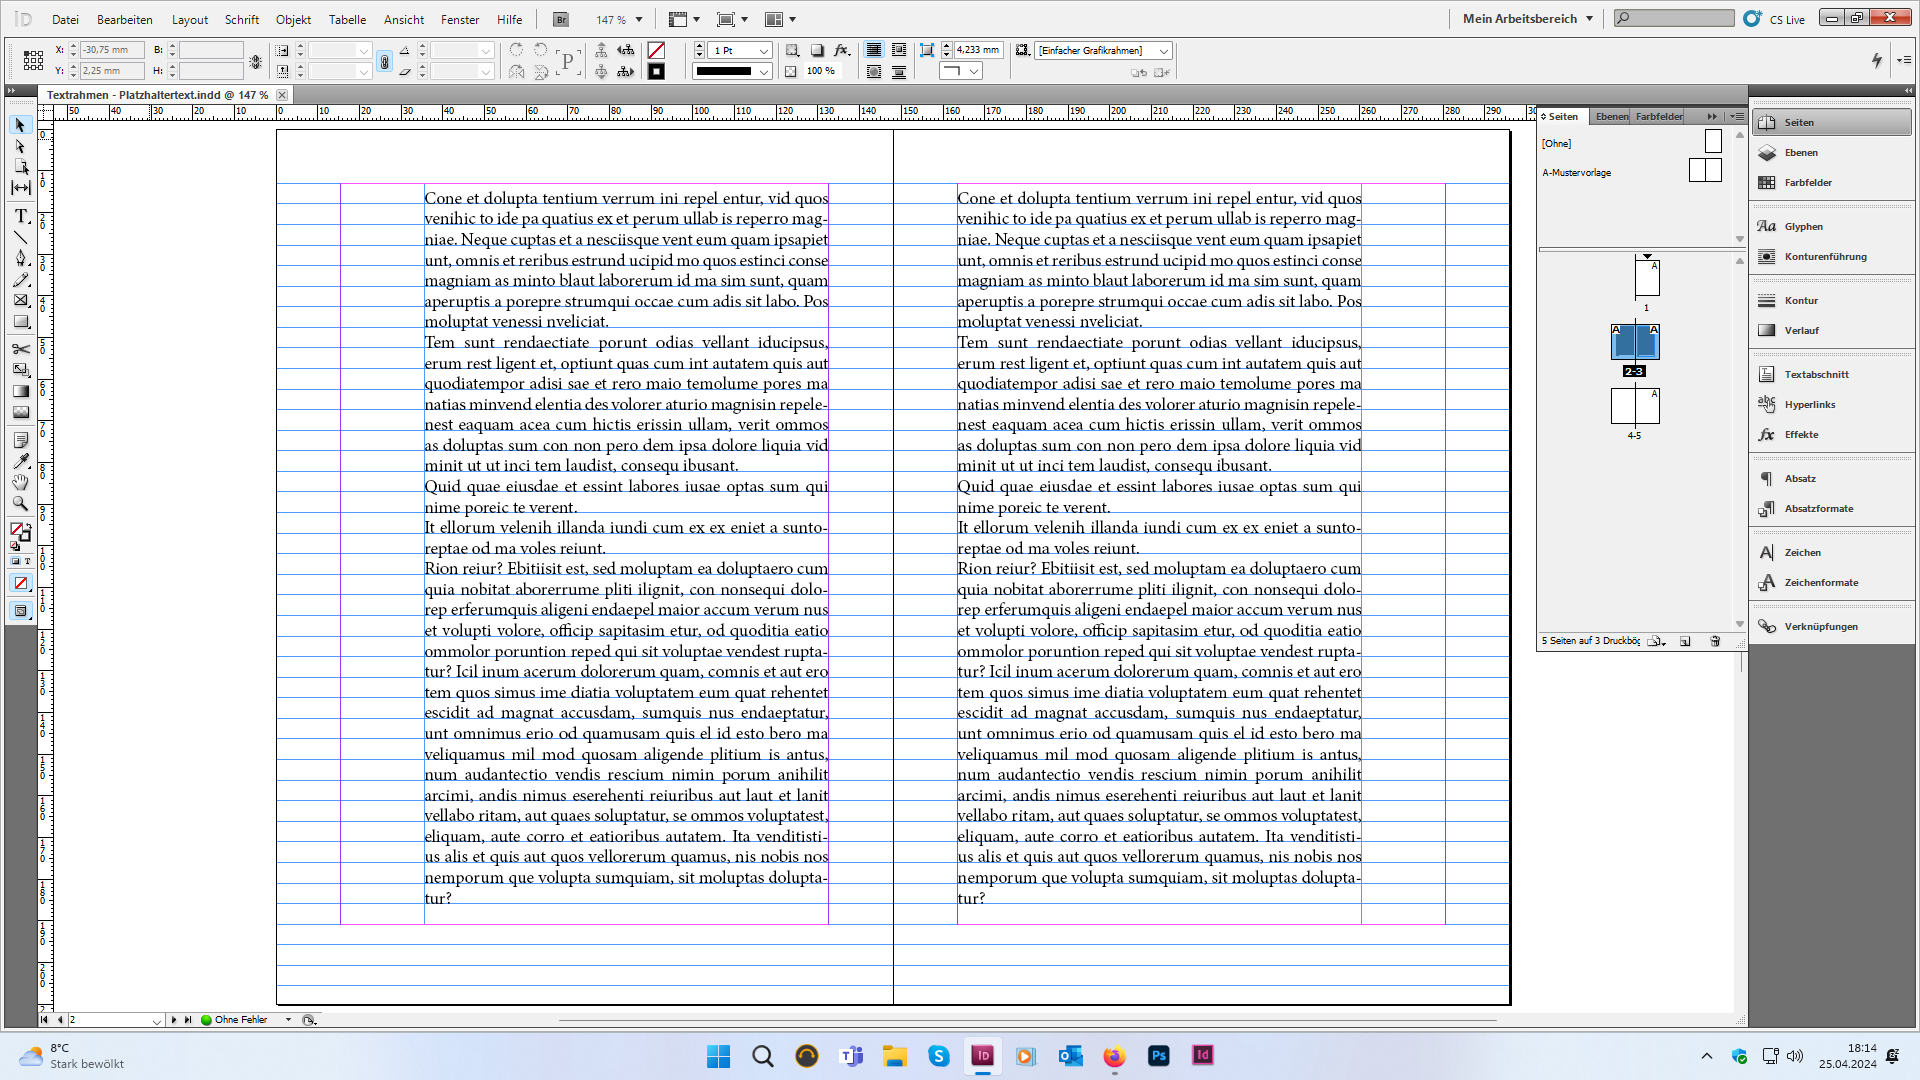This screenshot has height=1080, width=1920.
Task: Select the Gradient Swatch tool
Action: pyautogui.click(x=20, y=391)
